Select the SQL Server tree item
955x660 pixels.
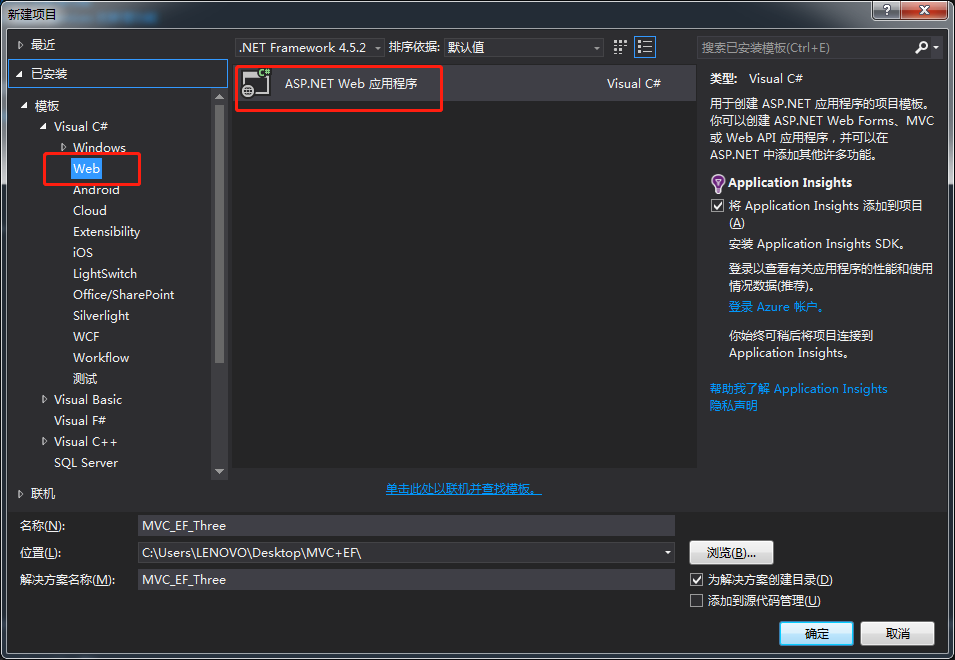(86, 463)
